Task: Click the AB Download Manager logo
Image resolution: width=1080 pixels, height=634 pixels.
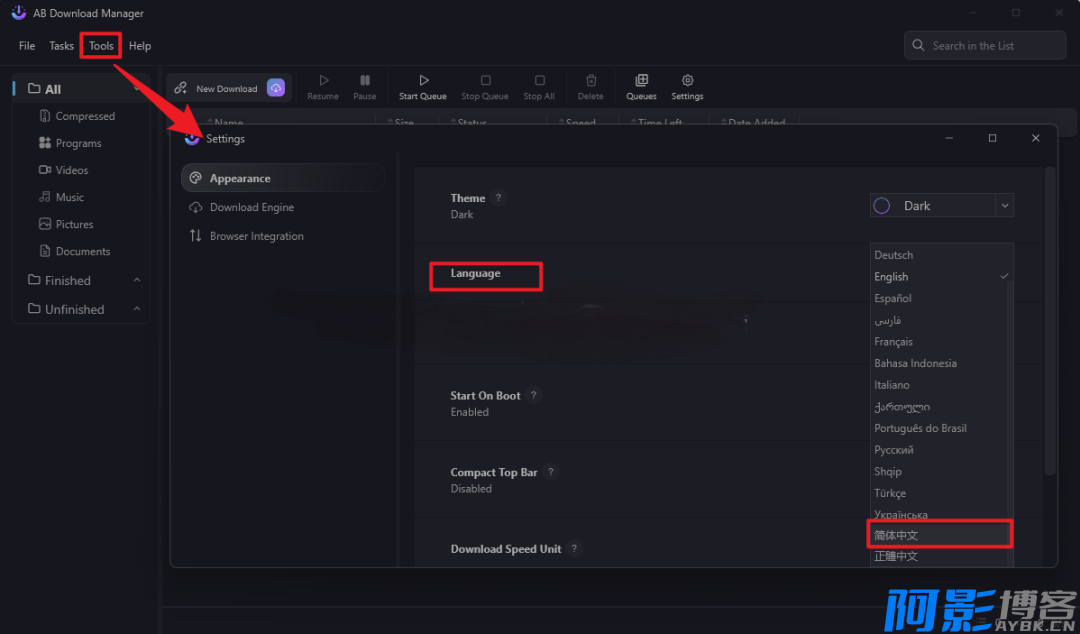Action: 19,13
